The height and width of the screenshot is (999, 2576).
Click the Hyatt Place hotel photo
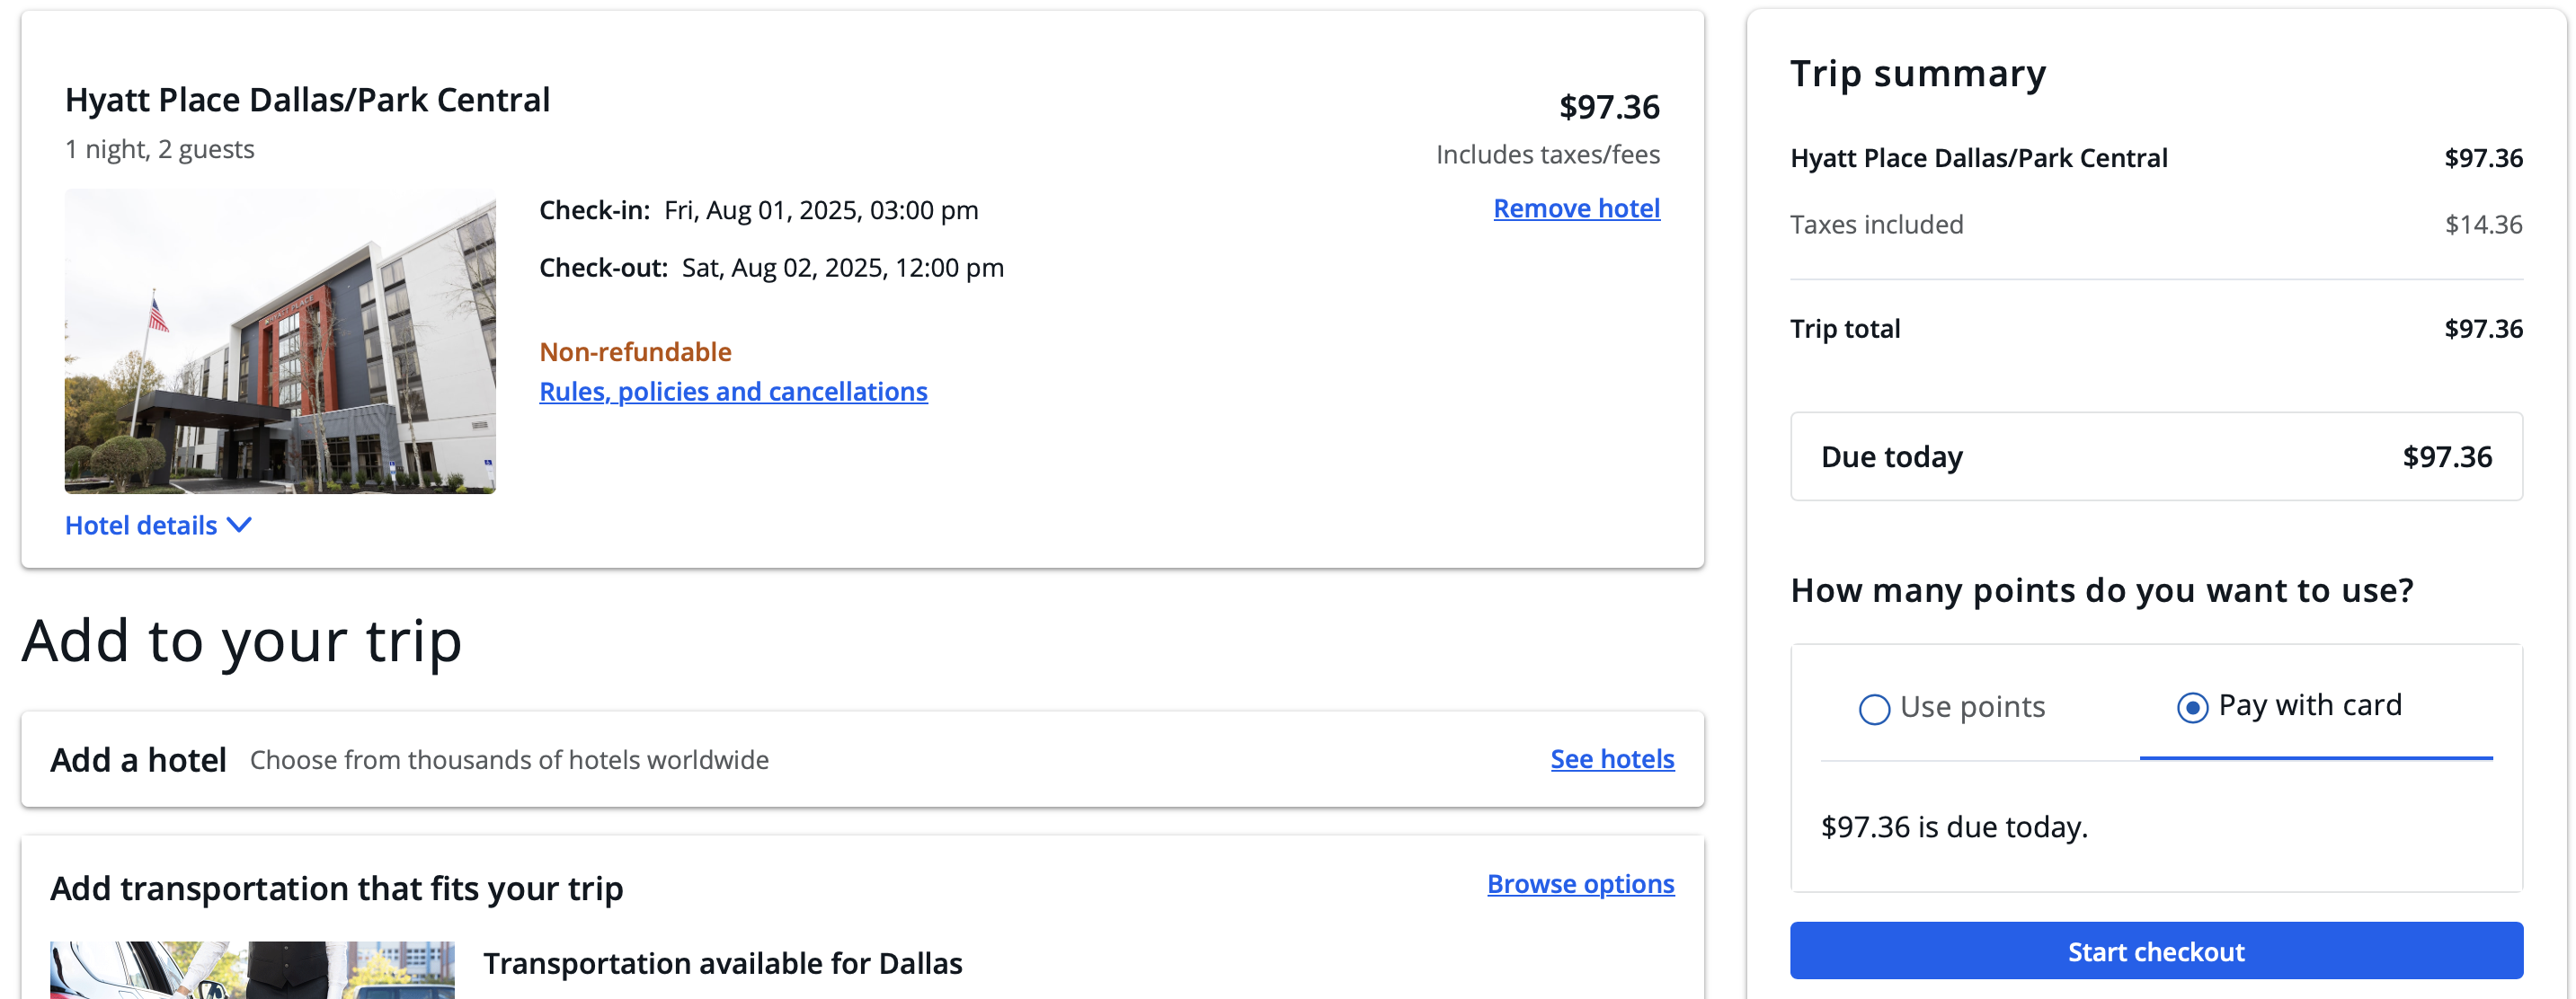(x=280, y=341)
